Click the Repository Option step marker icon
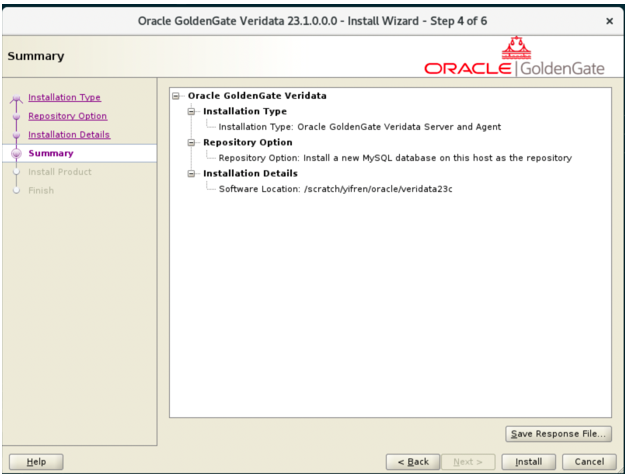Image resolution: width=625 pixels, height=475 pixels. click(x=16, y=116)
